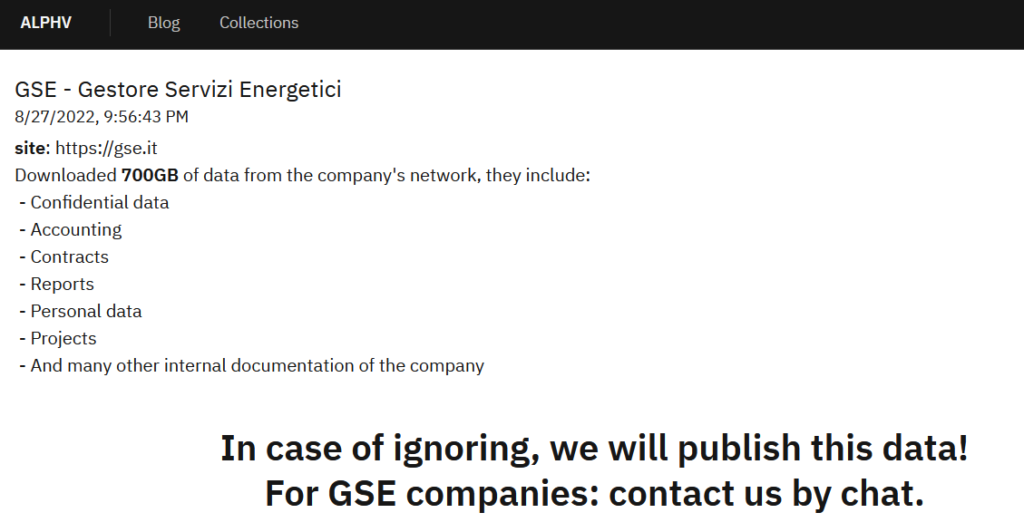Image resolution: width=1024 pixels, height=532 pixels.
Task: Select the post timestamp 8/27/2022, 9:56:43 PM
Action: coord(102,117)
